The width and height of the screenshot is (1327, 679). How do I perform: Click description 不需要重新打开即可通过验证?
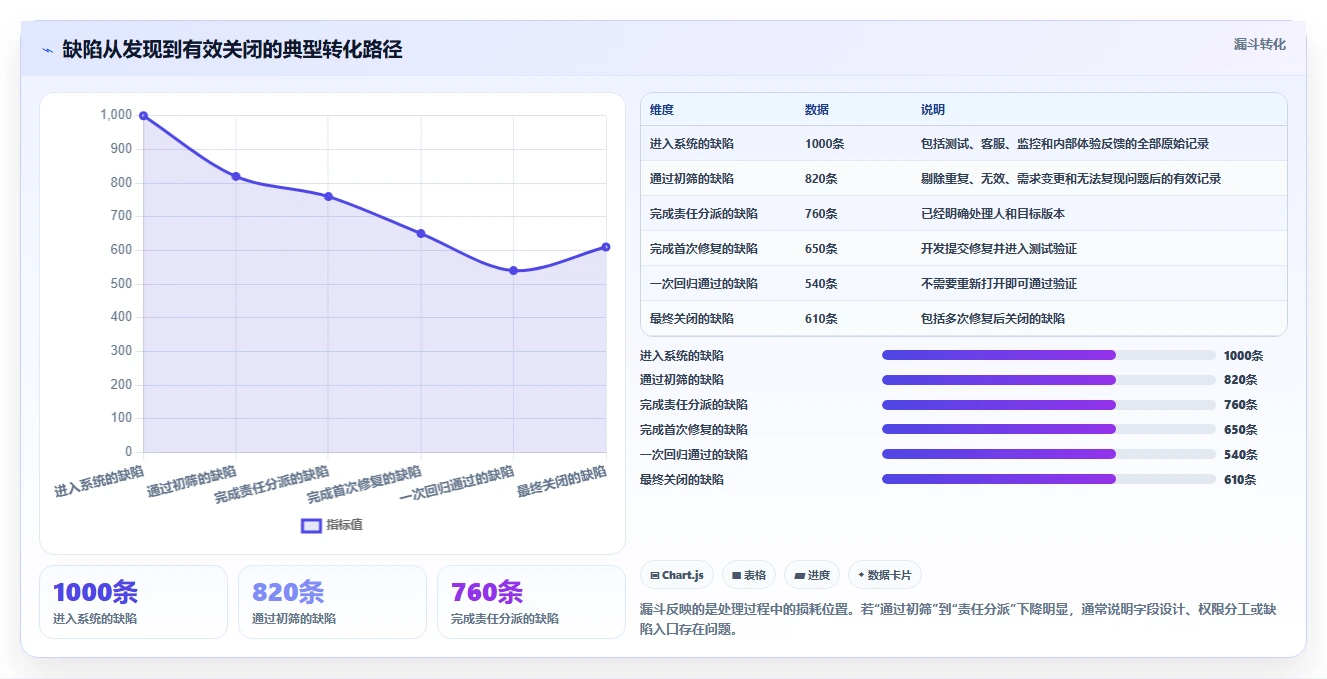pyautogui.click(x=999, y=284)
